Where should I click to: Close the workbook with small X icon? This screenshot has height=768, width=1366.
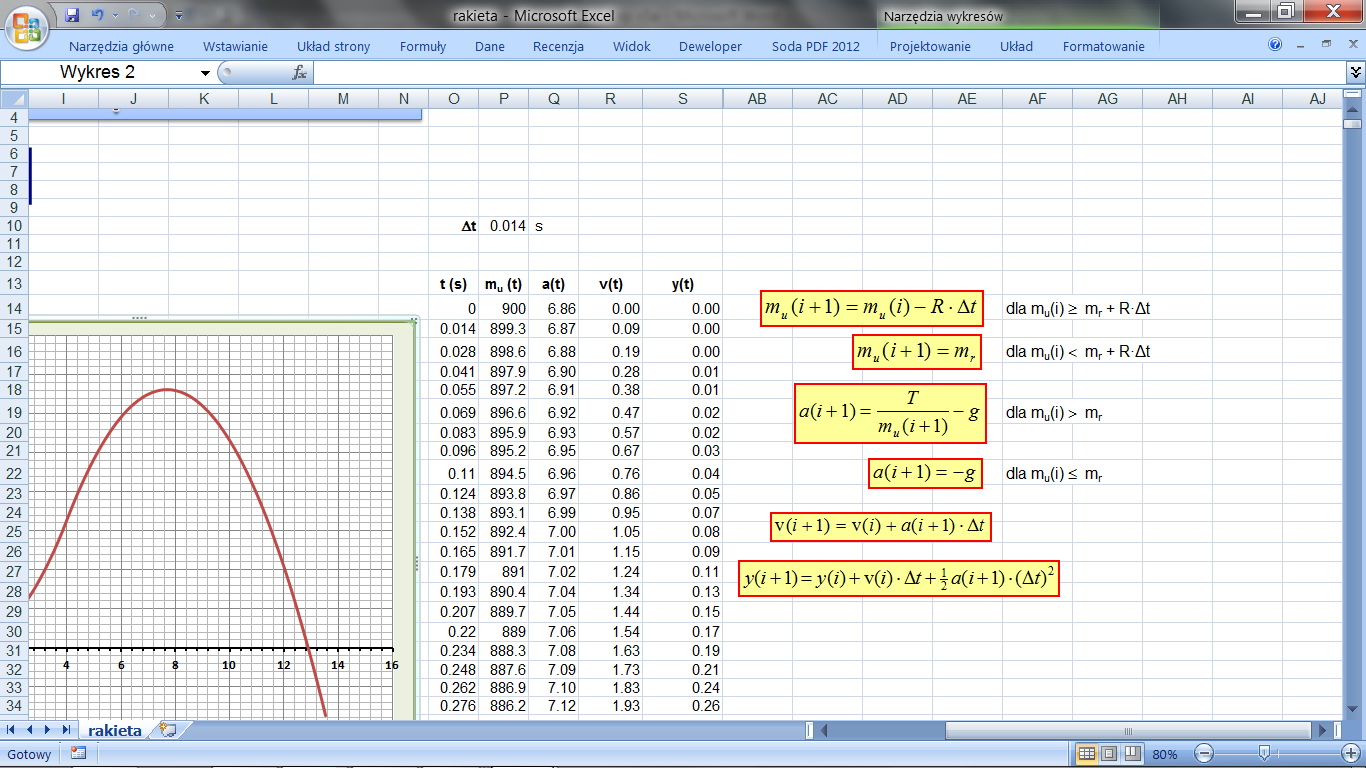(x=1351, y=45)
